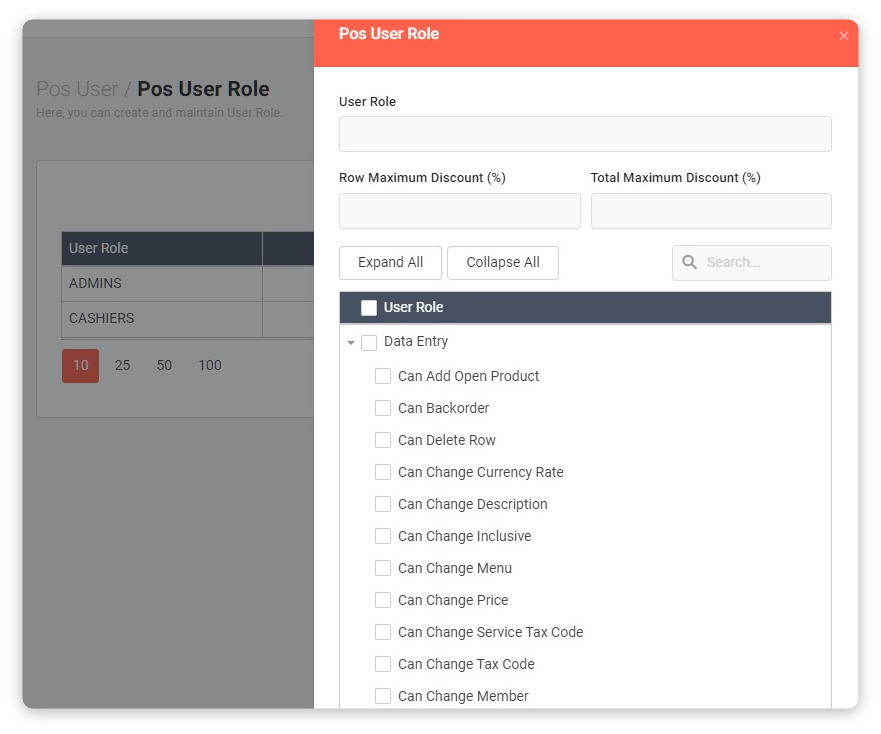The height and width of the screenshot is (734, 881).
Task: Click the Total Maximum Discount input
Action: (x=710, y=211)
